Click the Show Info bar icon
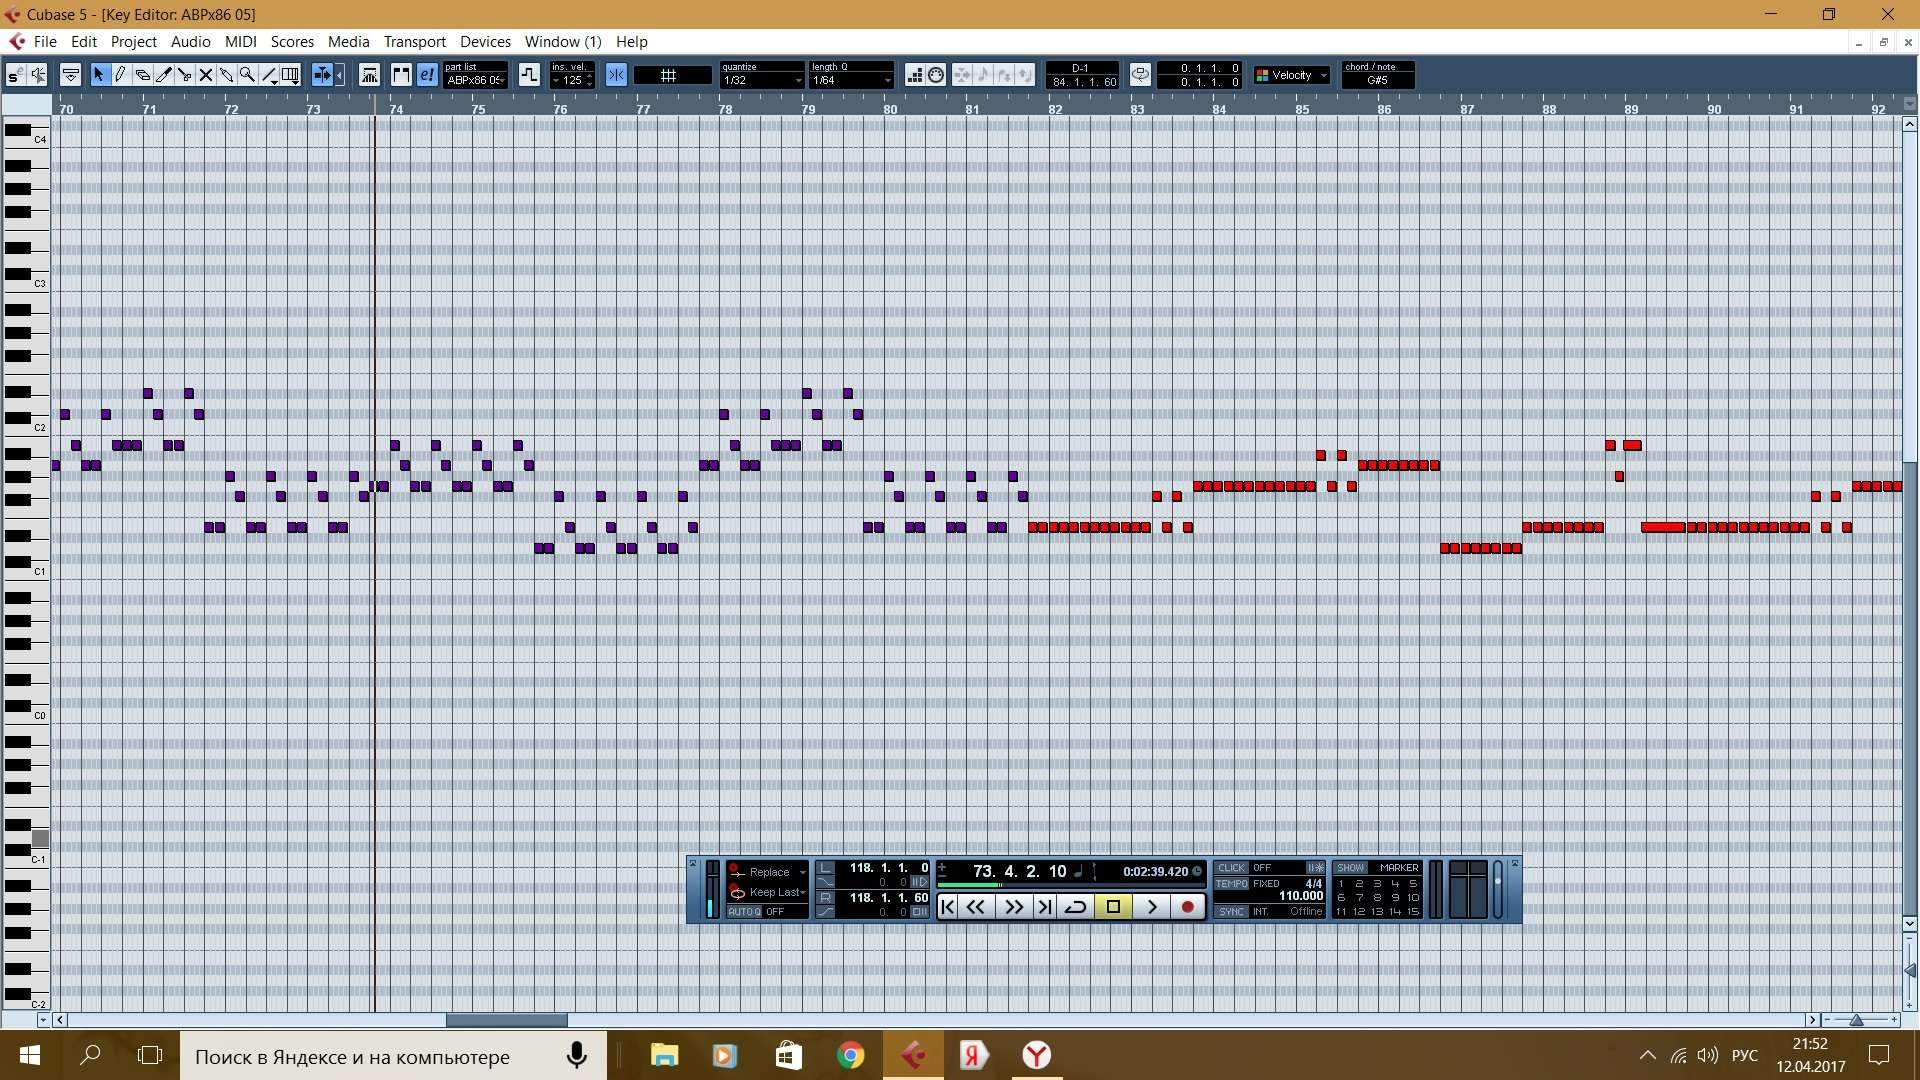The width and height of the screenshot is (1920, 1080). [x=70, y=75]
